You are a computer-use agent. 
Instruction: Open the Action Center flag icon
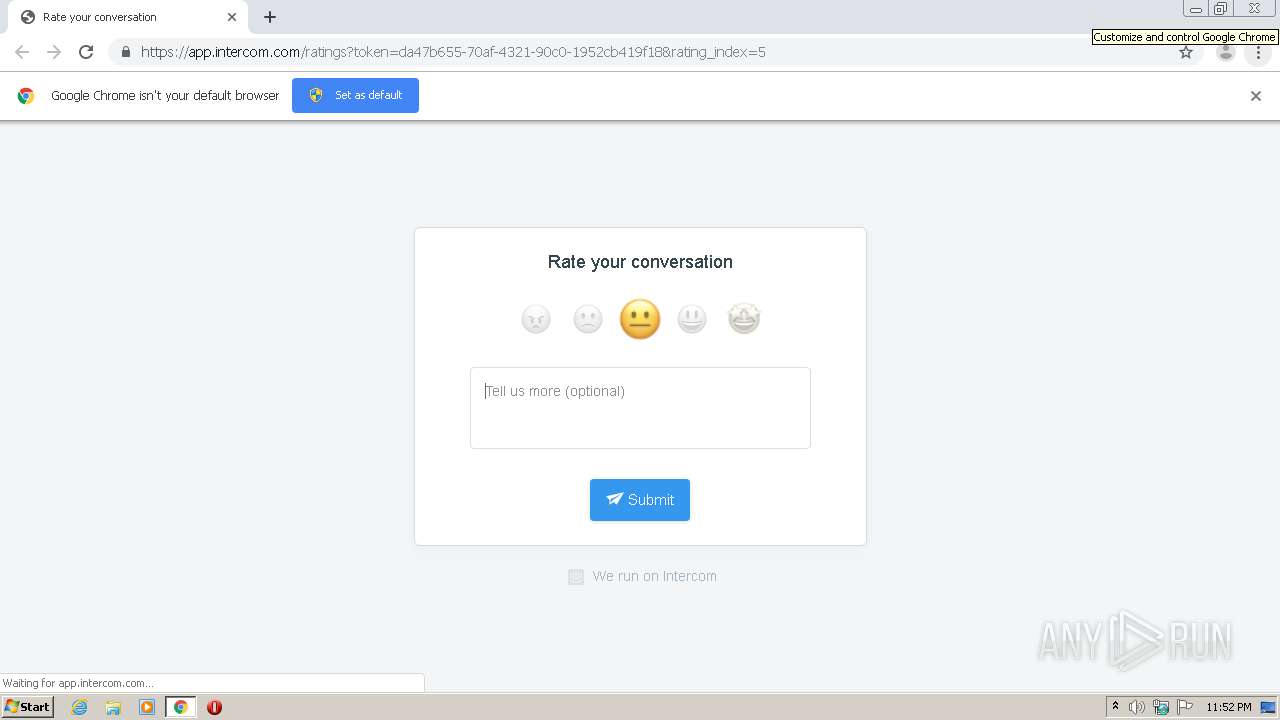click(x=1185, y=707)
